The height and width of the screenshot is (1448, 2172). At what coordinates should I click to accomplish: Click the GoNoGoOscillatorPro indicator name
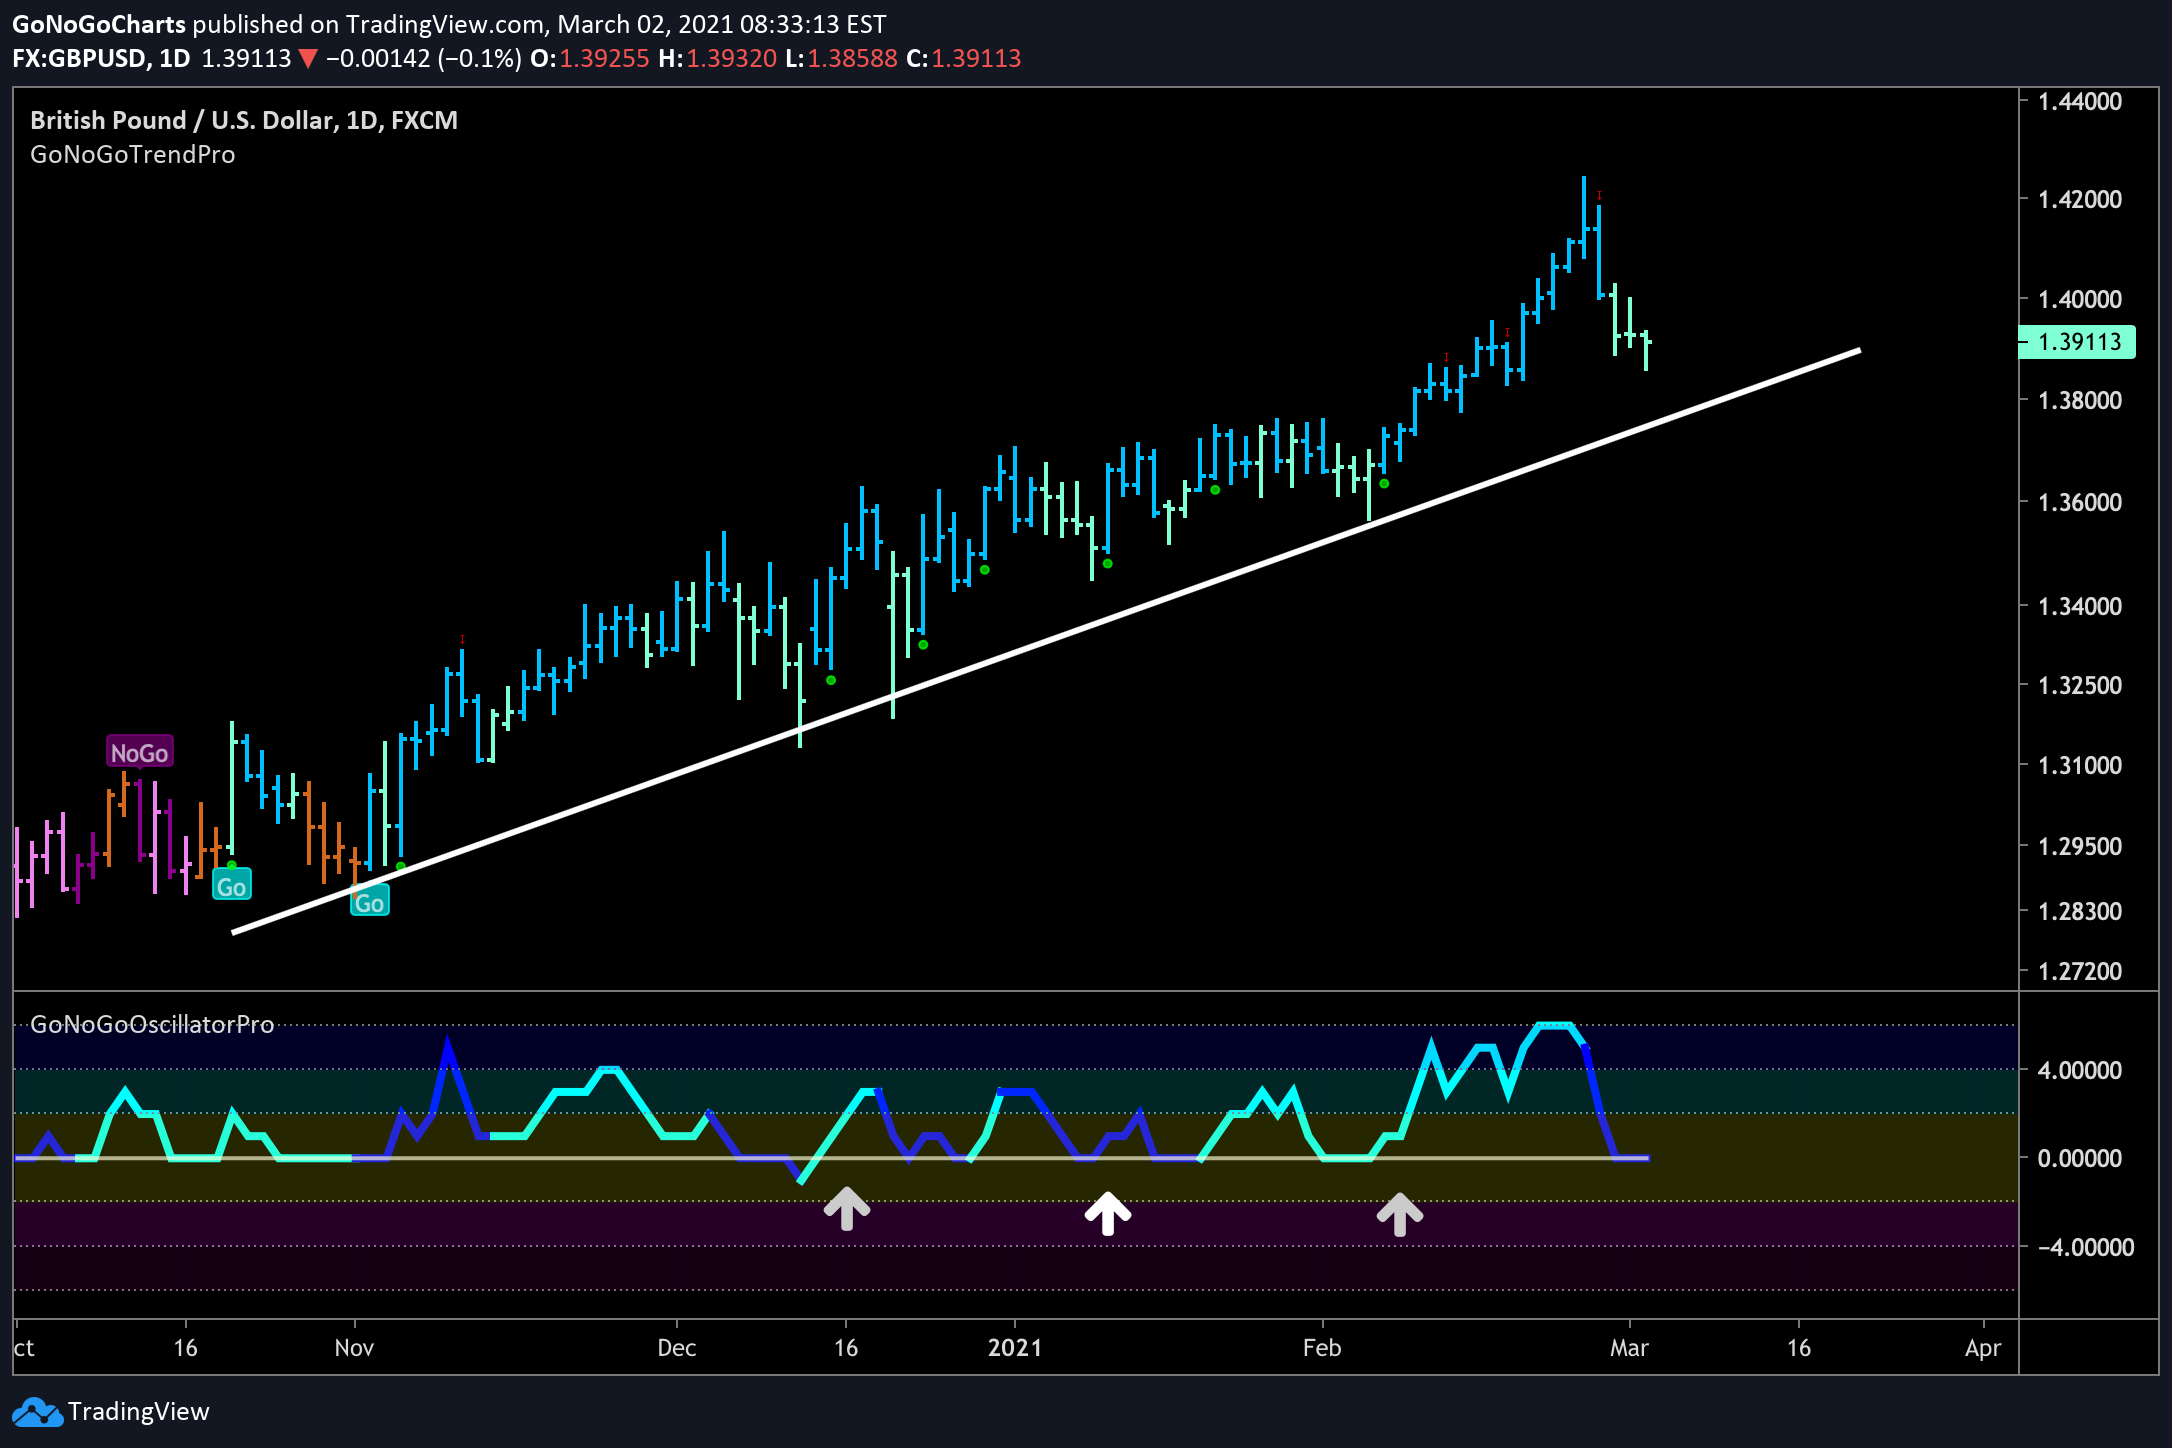pos(152,1025)
